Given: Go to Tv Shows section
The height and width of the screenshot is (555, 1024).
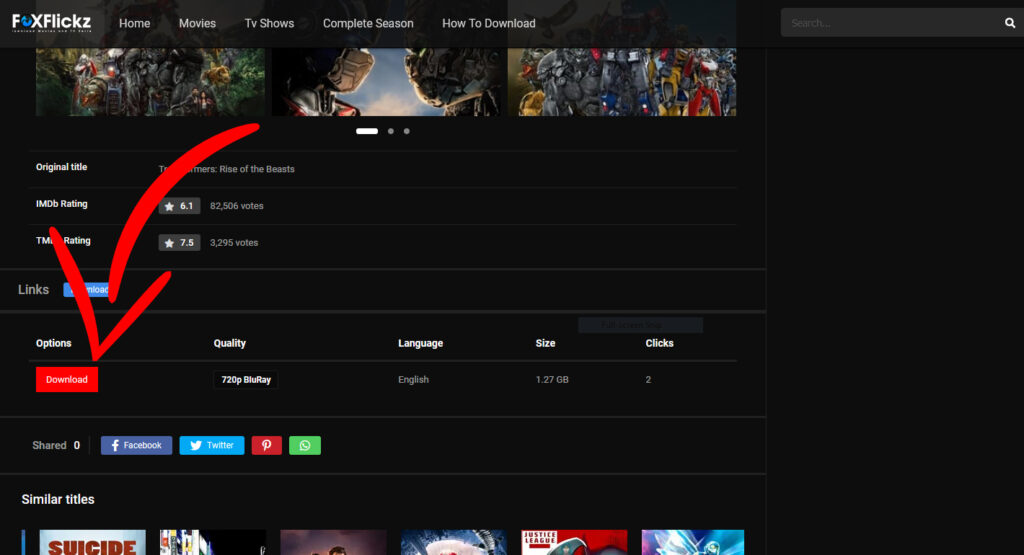Looking at the screenshot, I should (269, 24).
